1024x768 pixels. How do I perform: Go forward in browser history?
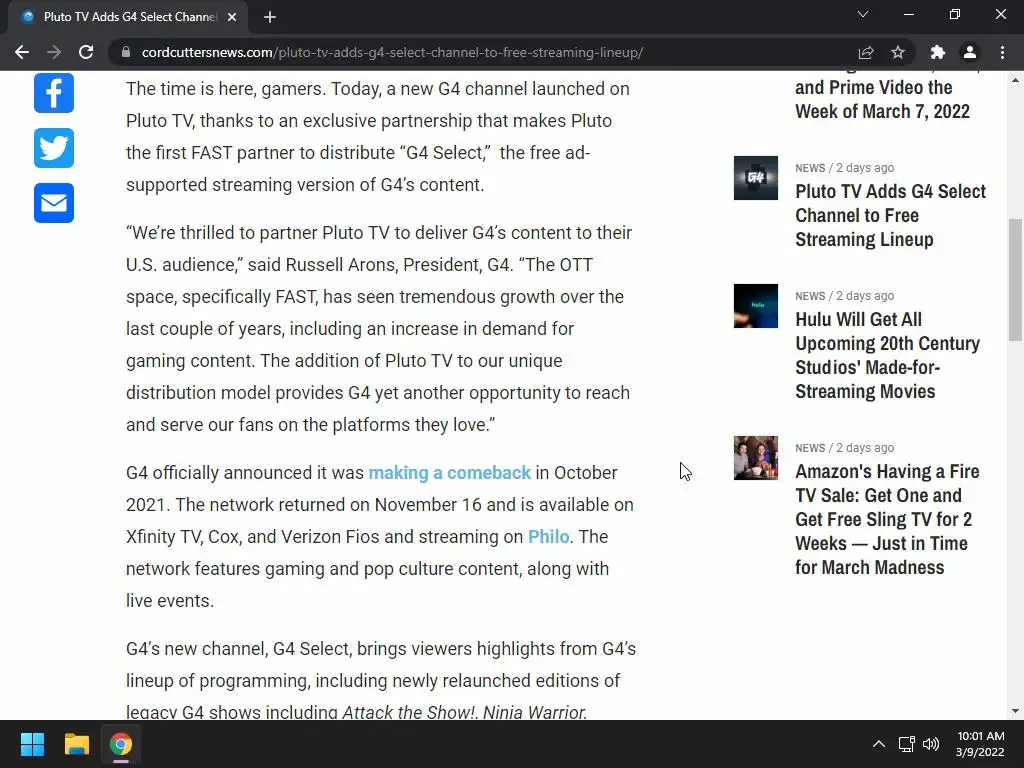point(54,52)
